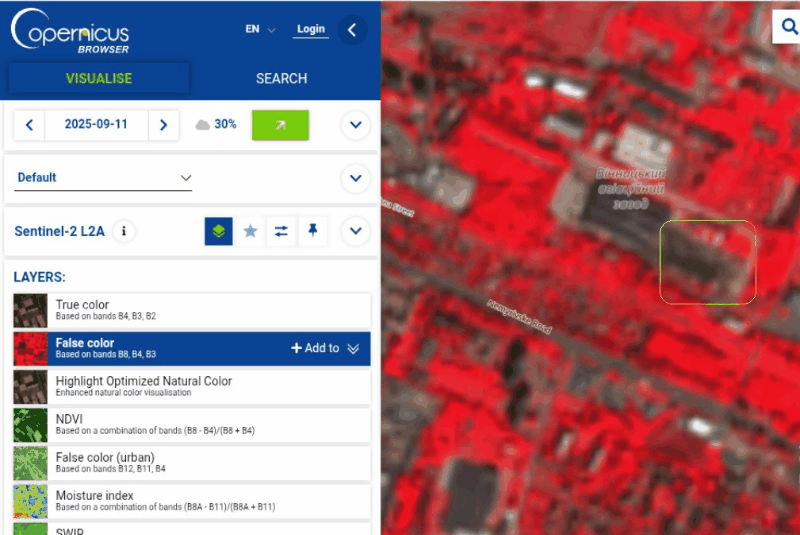Image resolution: width=800 pixels, height=535 pixels.
Task: Click the pin icon
Action: pos(313,231)
